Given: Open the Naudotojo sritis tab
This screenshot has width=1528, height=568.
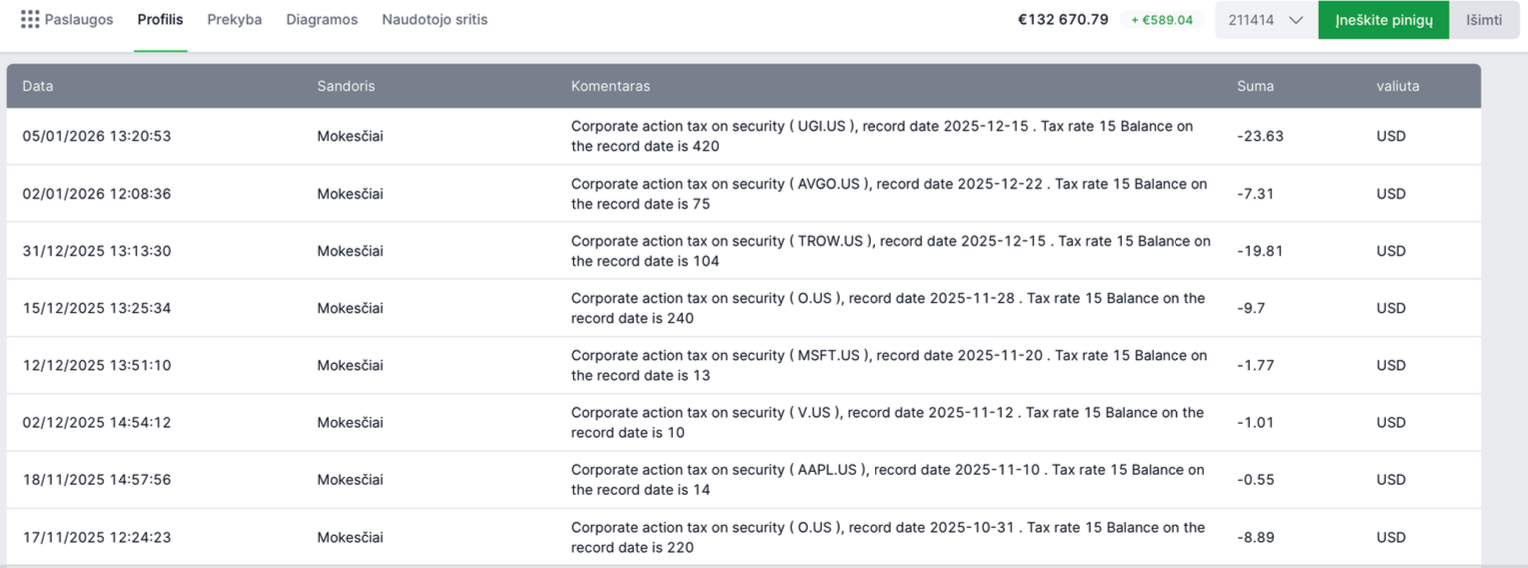Looking at the screenshot, I should click(x=434, y=19).
